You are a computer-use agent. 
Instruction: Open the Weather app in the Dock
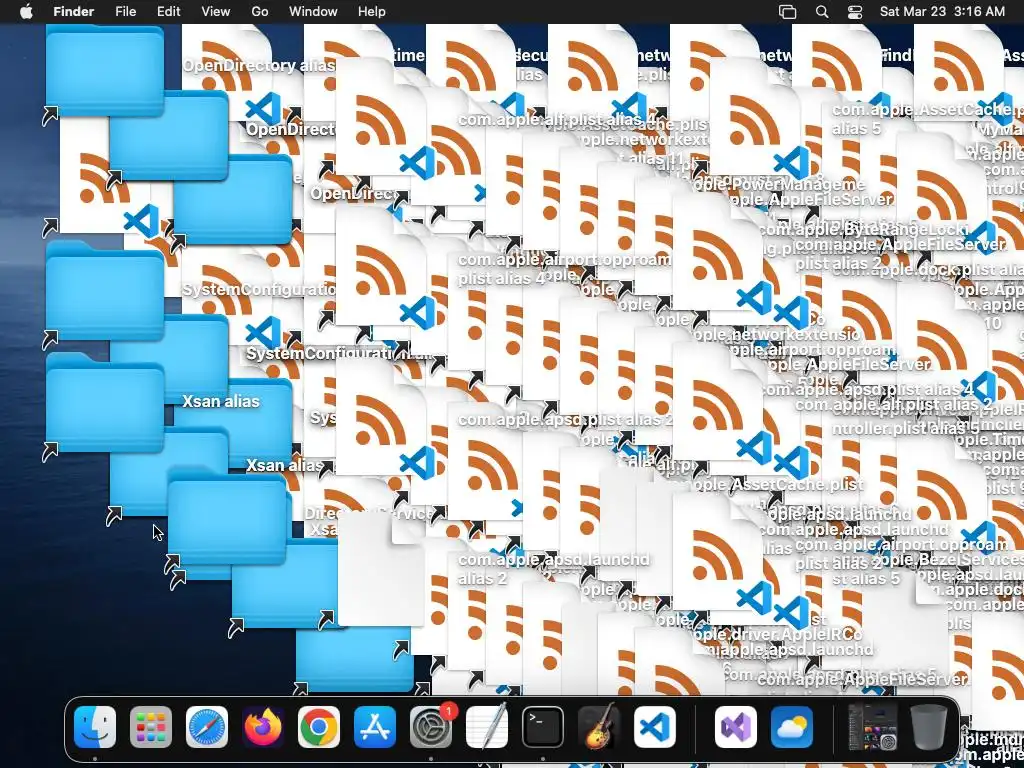click(792, 727)
